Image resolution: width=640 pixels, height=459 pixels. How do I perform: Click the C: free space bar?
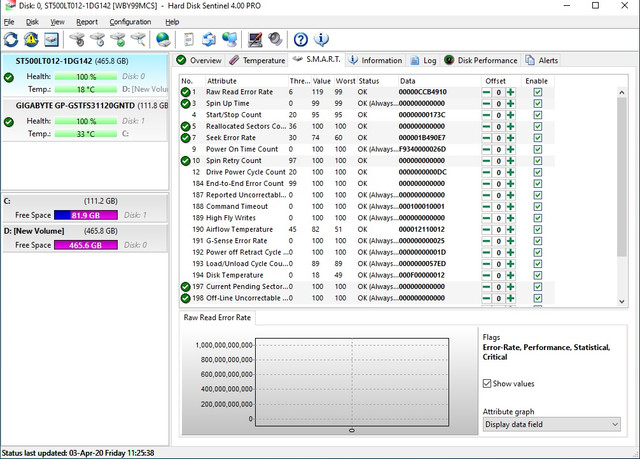coord(86,215)
